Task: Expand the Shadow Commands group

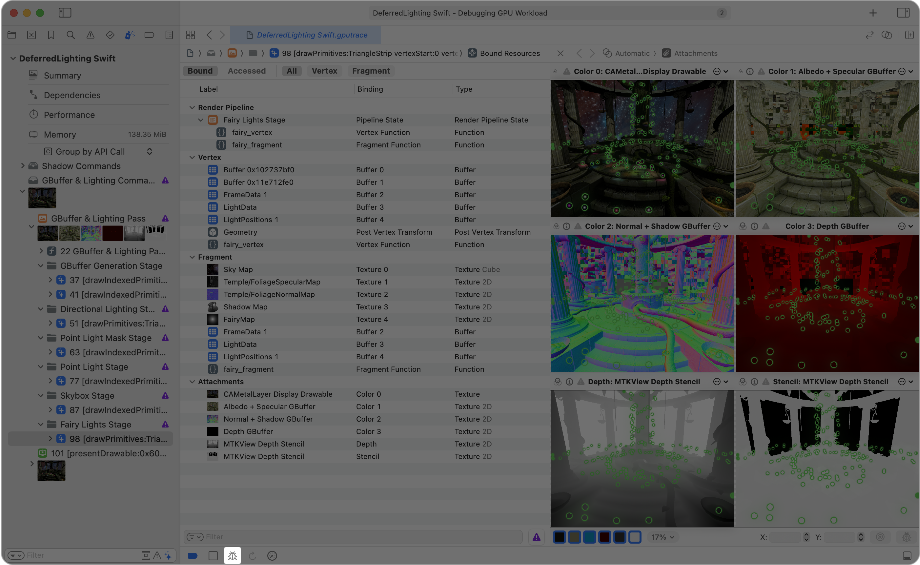Action: (23, 166)
